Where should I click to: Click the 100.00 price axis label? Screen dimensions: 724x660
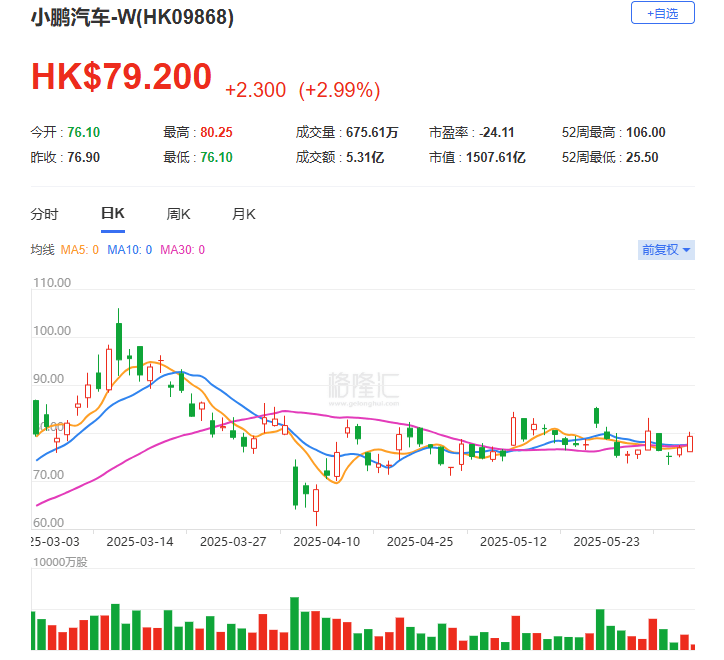click(52, 331)
